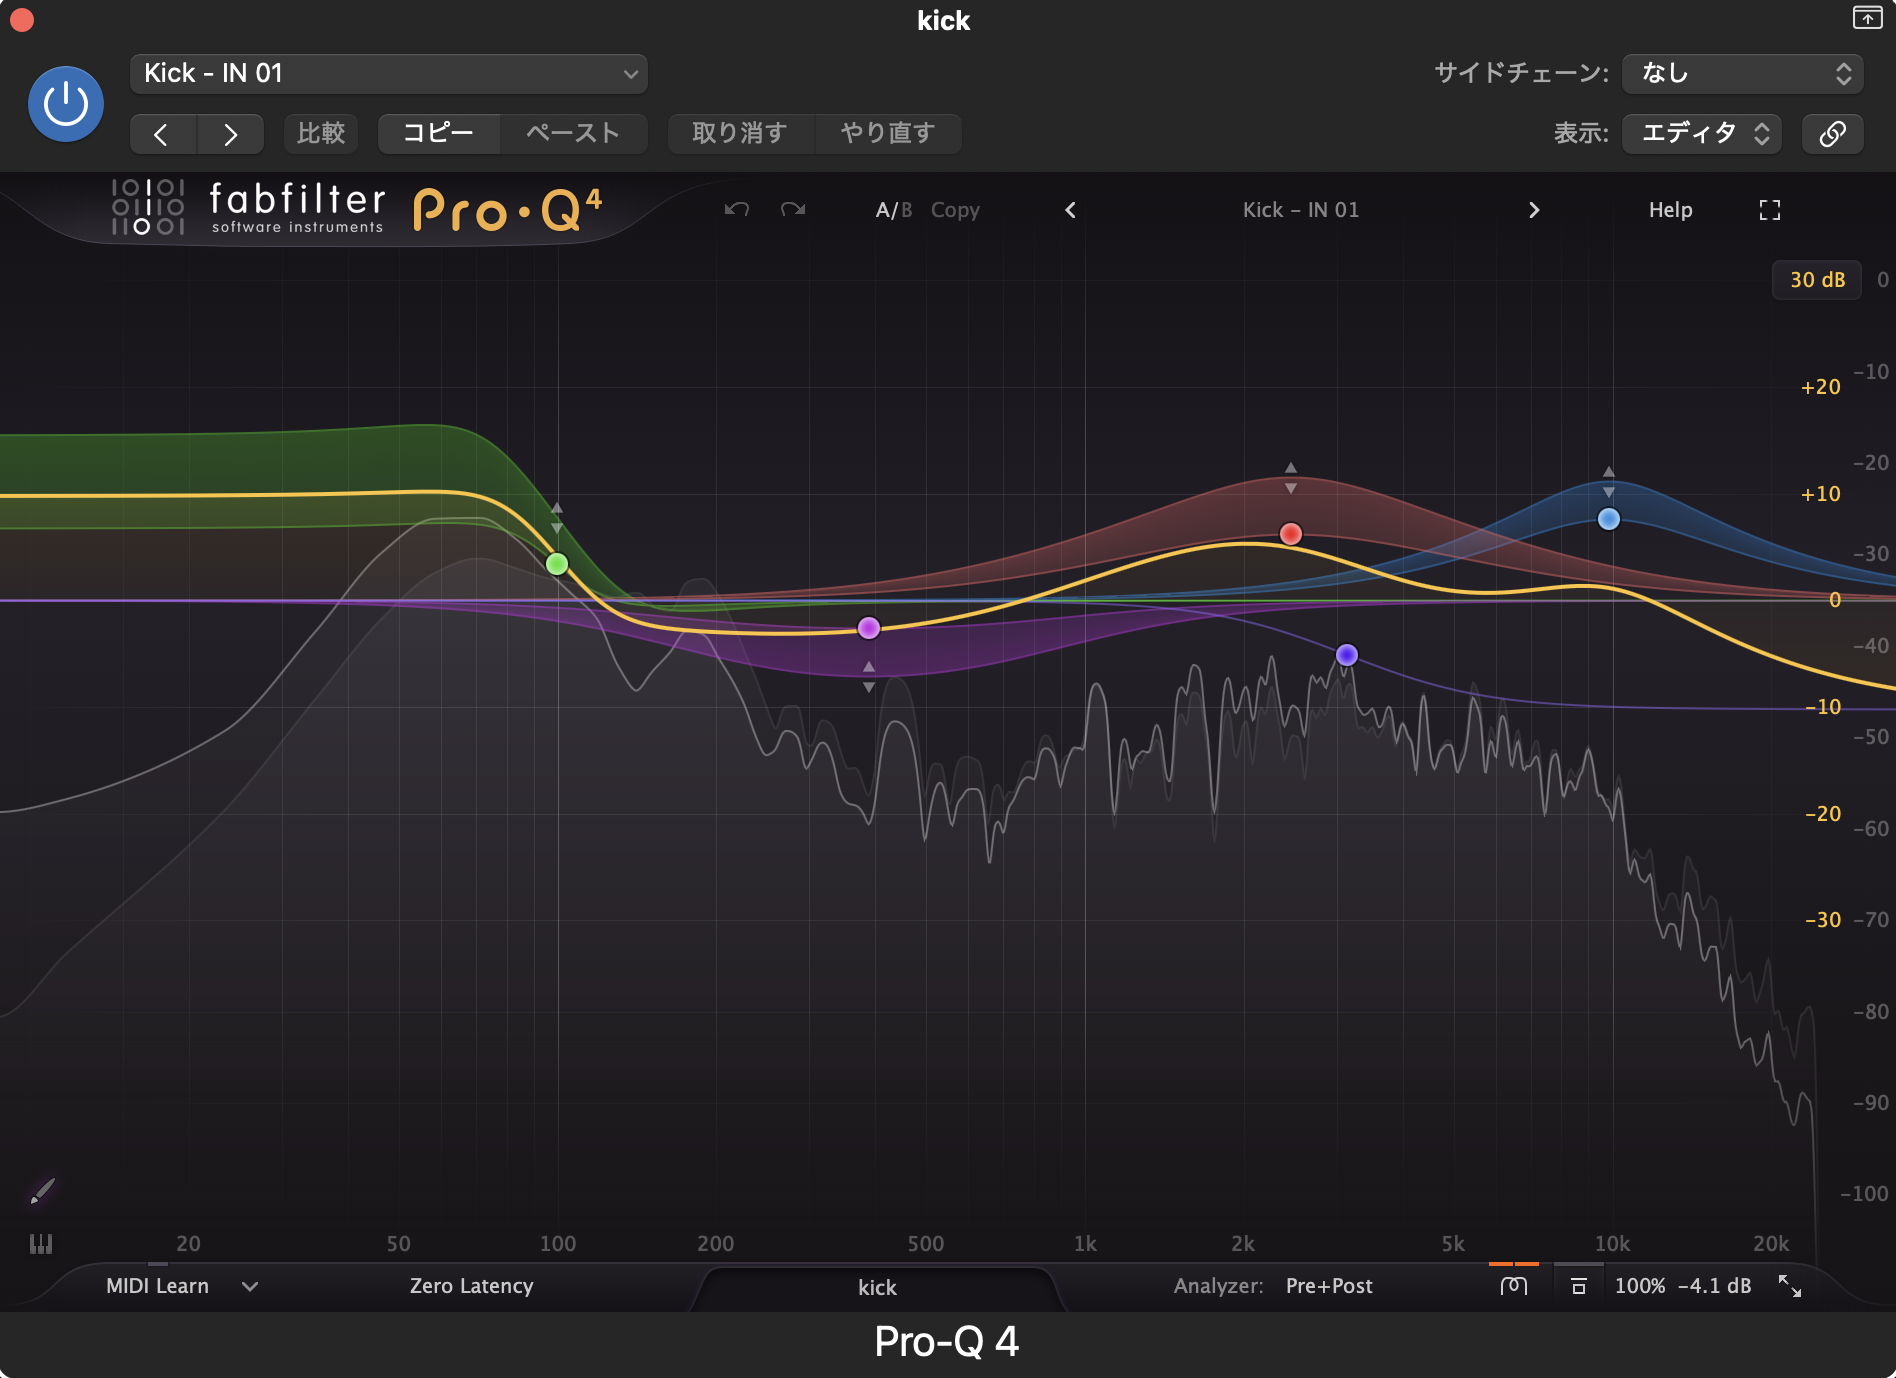Open the Analyzer Pre+Post settings
Image resolution: width=1896 pixels, height=1378 pixels.
1329,1286
